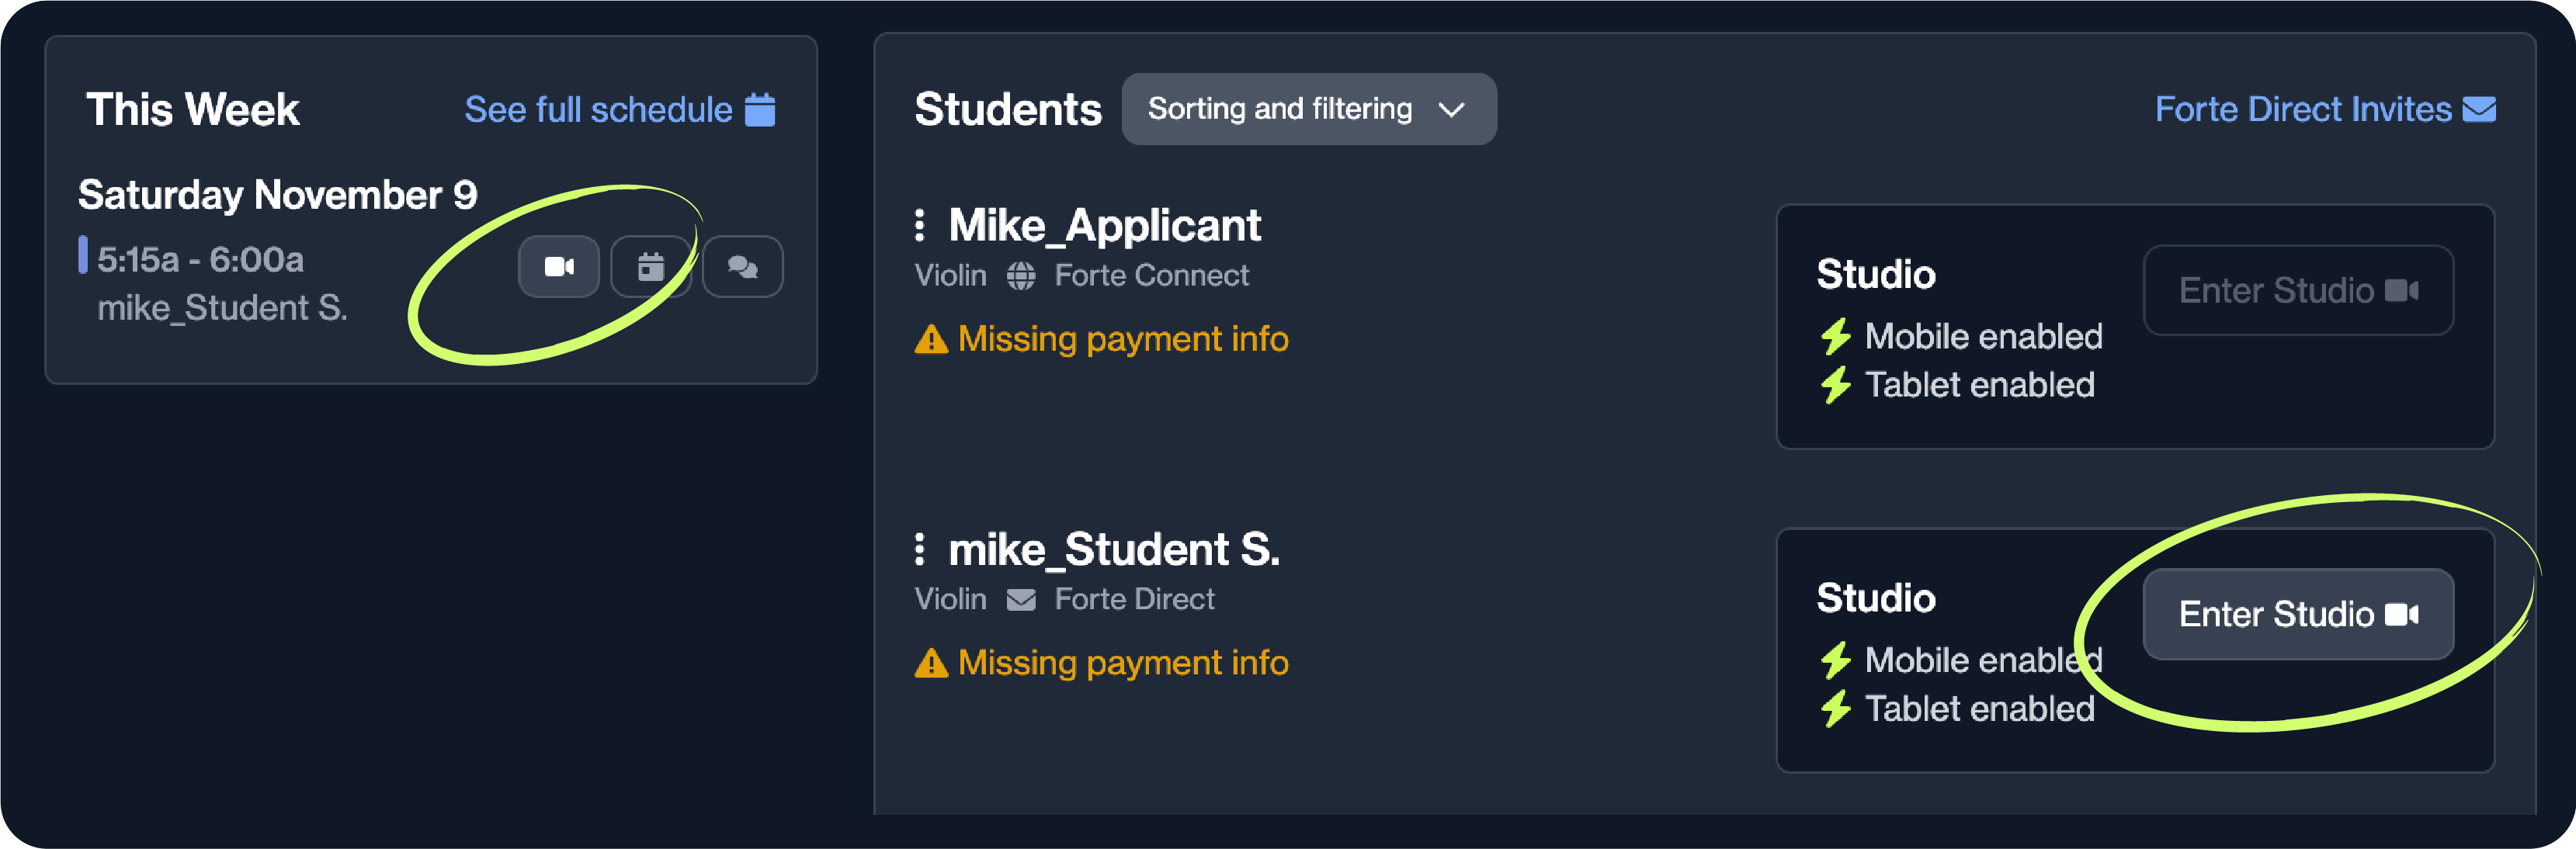2576x849 pixels.
Task: Open chat bubbles icon for mike_Student S. lesson
Action: pos(742,267)
